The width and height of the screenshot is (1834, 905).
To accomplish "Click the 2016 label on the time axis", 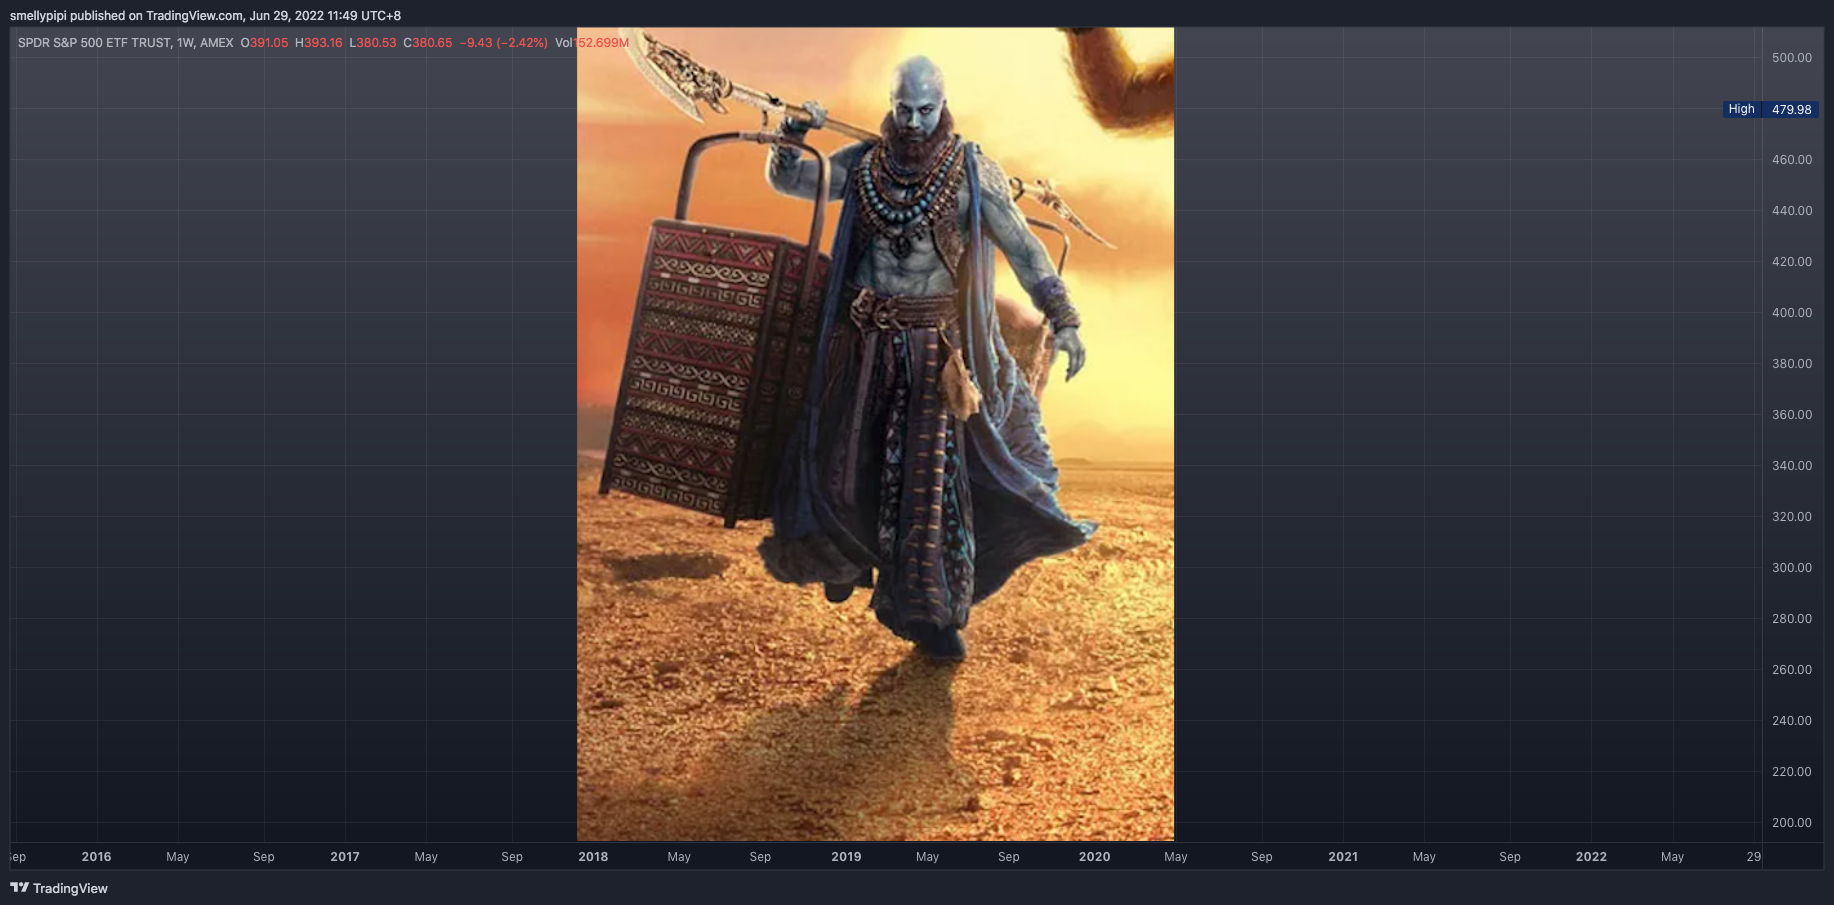I will click(x=96, y=857).
